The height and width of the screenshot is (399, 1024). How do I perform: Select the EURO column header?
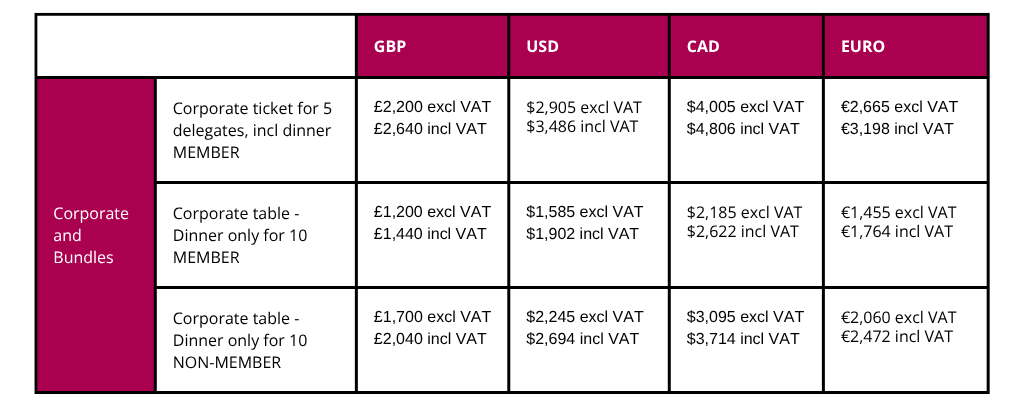coord(906,46)
